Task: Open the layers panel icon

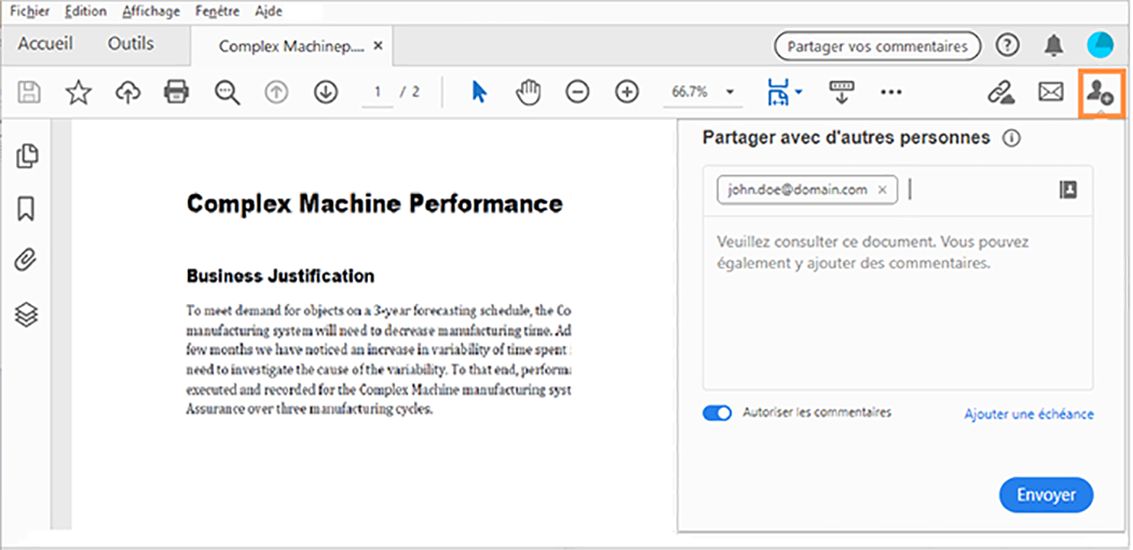Action: point(27,314)
